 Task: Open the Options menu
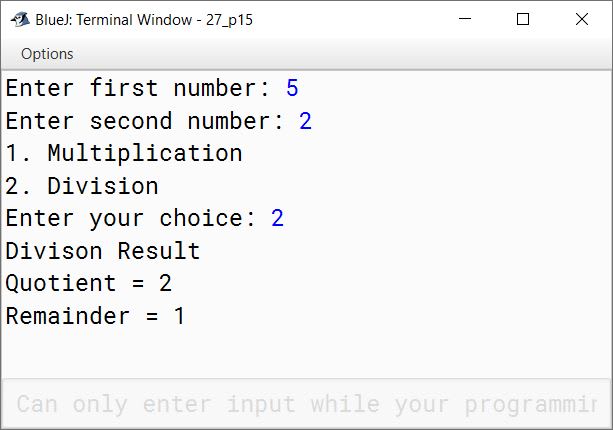[x=47, y=54]
